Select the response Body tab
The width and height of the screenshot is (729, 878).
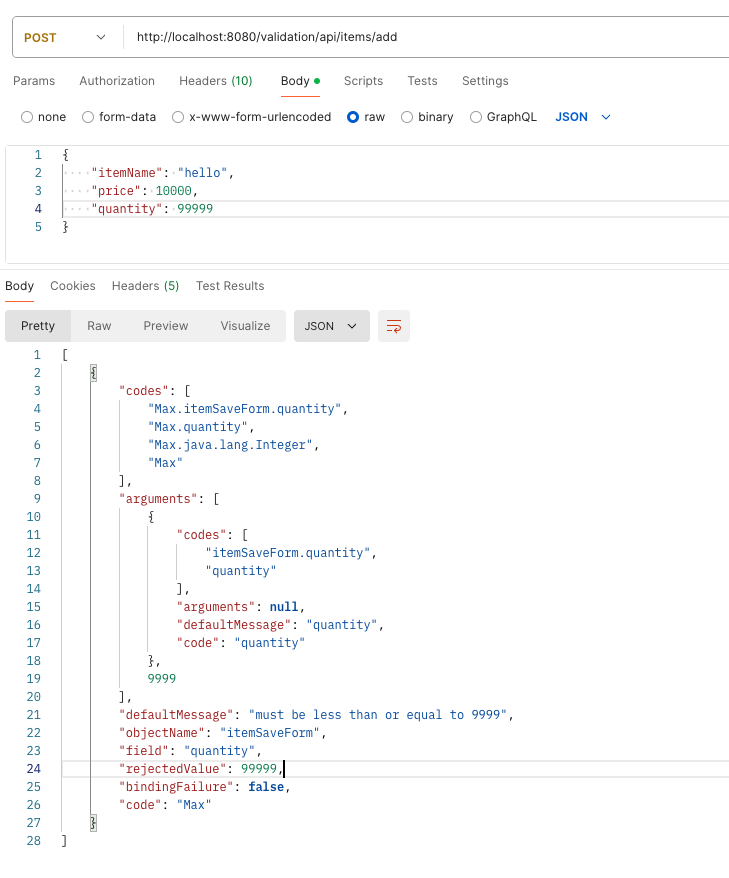[x=20, y=286]
